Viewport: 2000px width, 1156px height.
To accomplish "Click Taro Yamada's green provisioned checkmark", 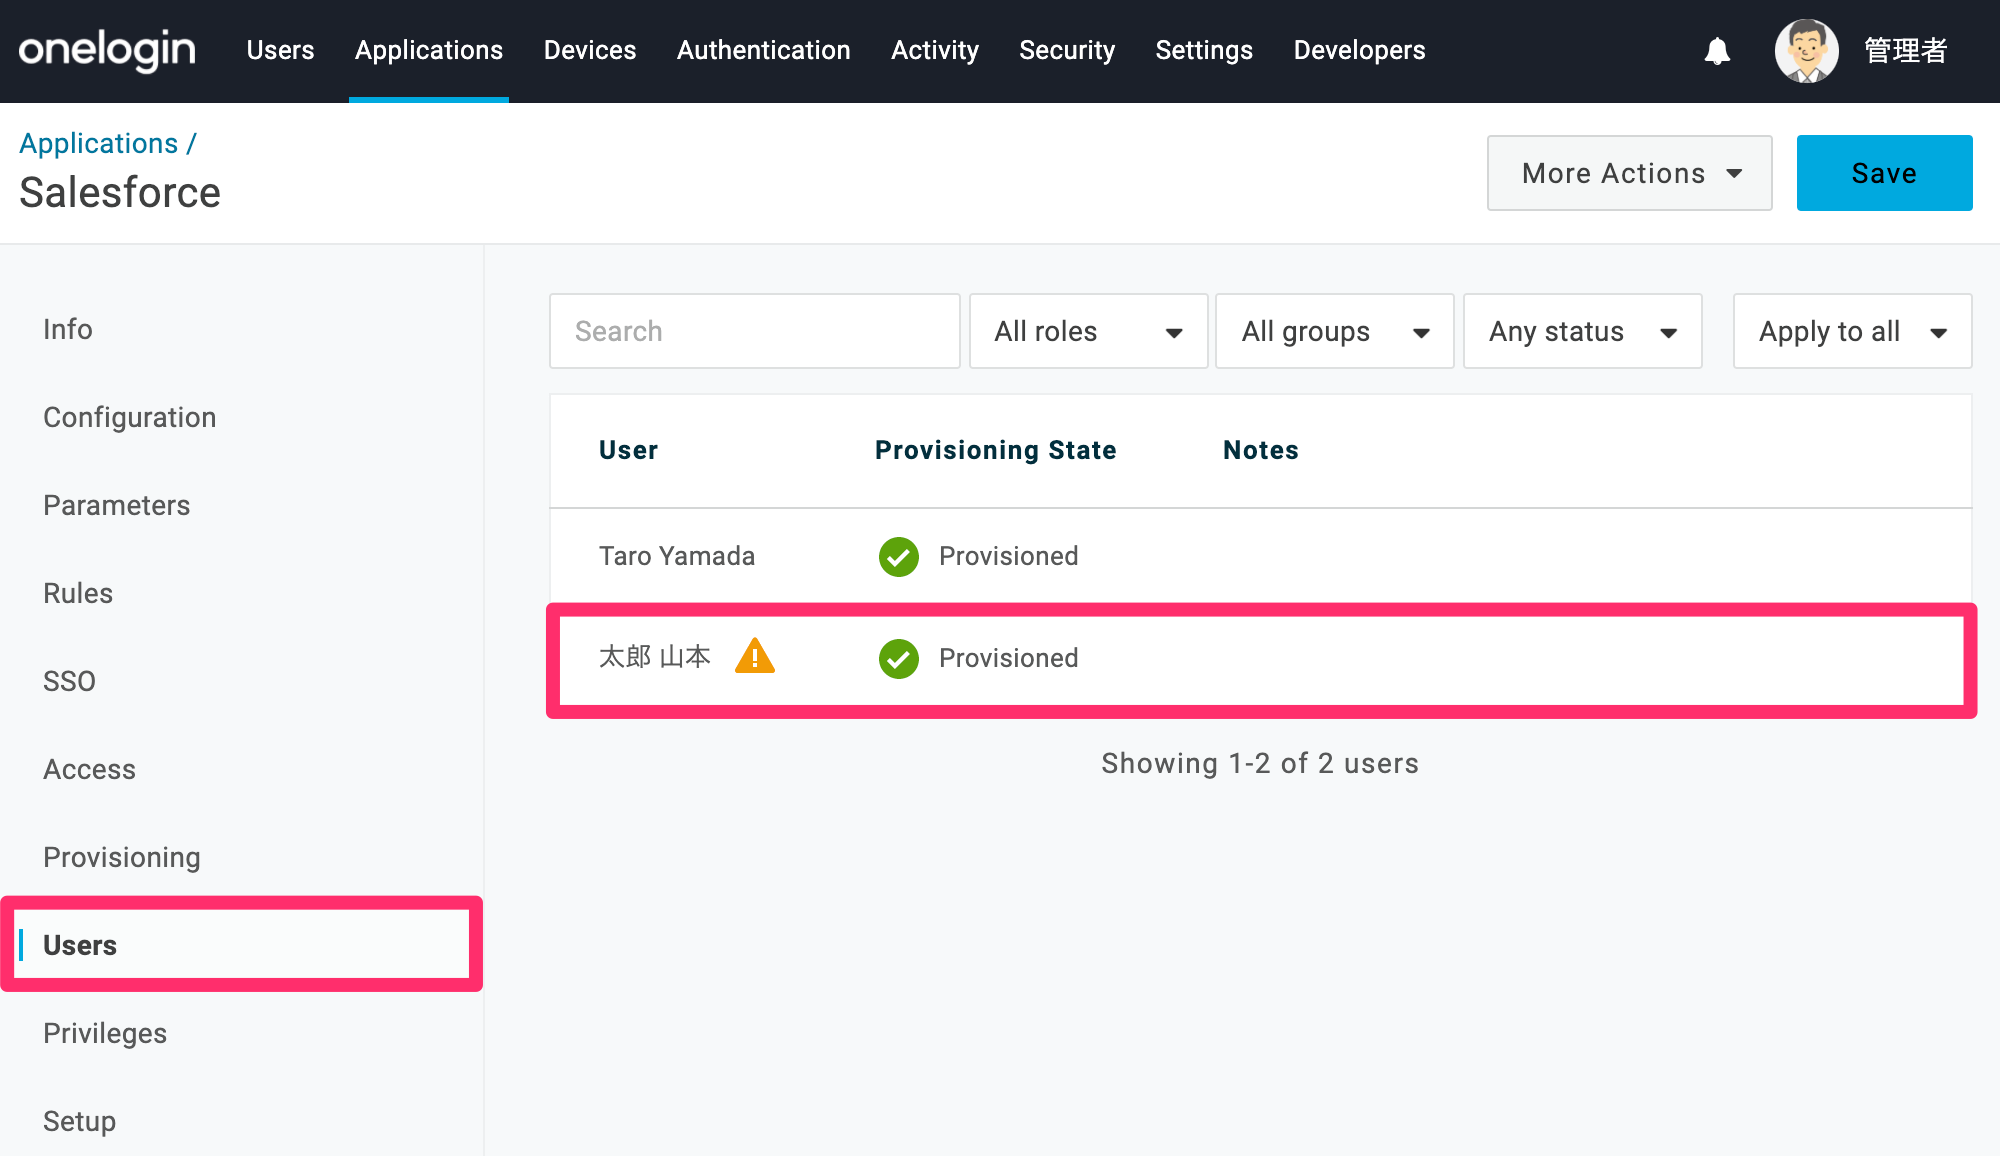I will click(x=898, y=557).
